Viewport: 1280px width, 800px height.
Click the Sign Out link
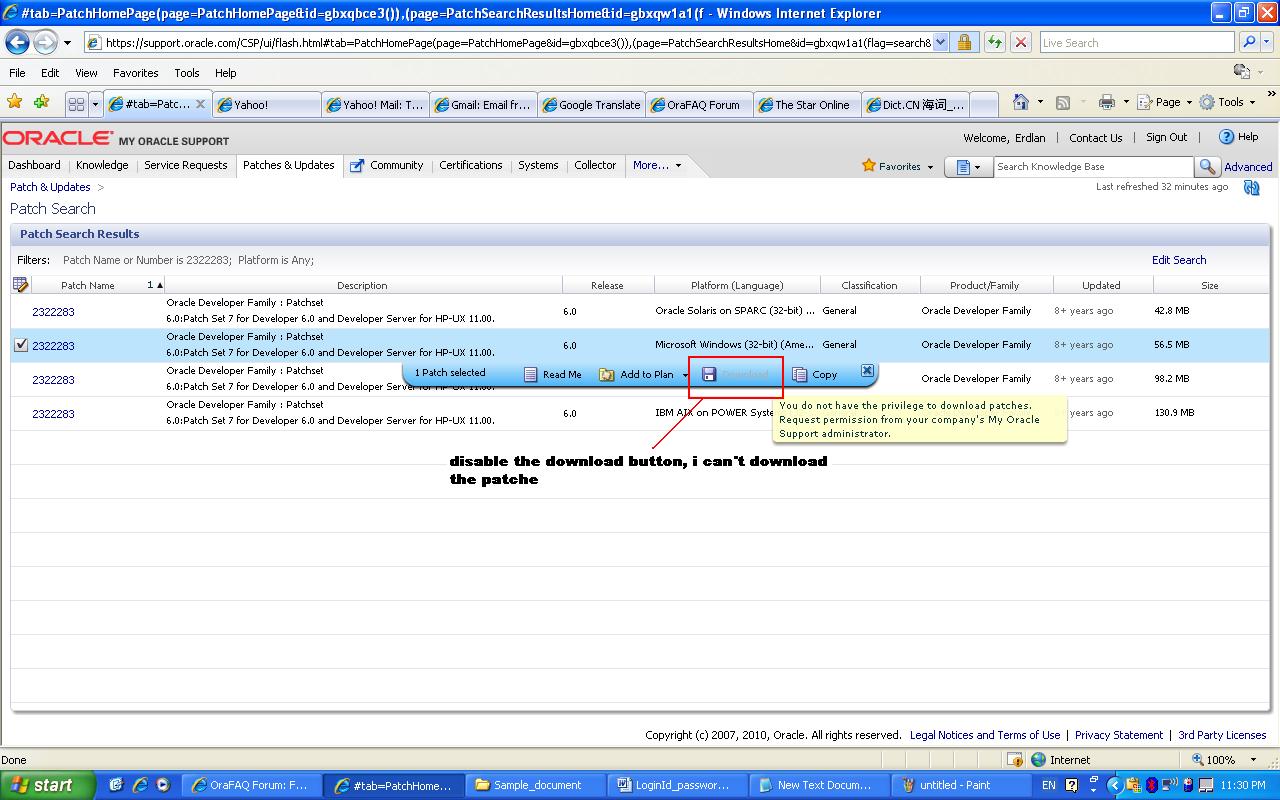click(1166, 137)
